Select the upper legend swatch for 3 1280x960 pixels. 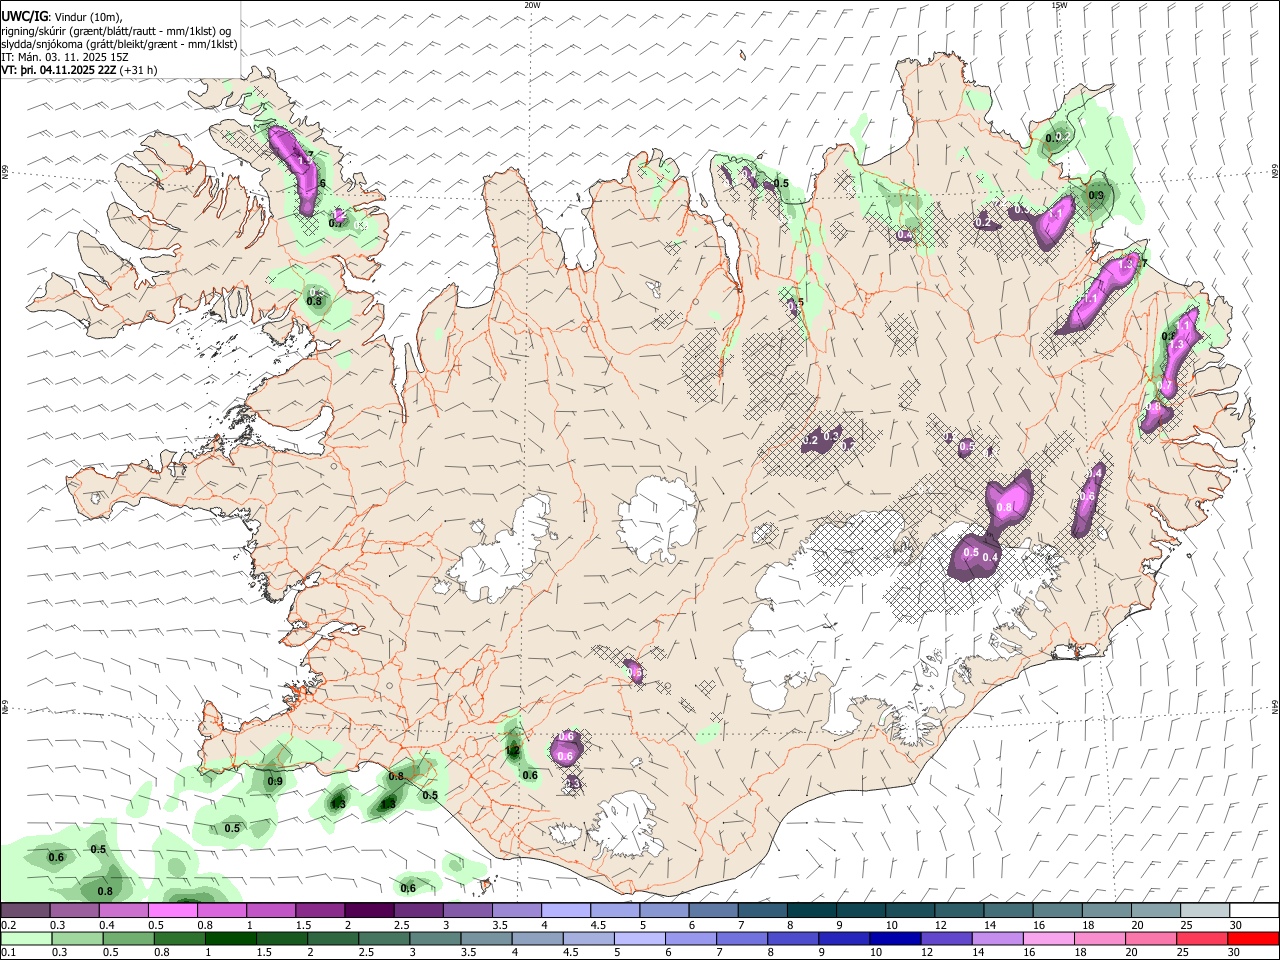[468, 910]
